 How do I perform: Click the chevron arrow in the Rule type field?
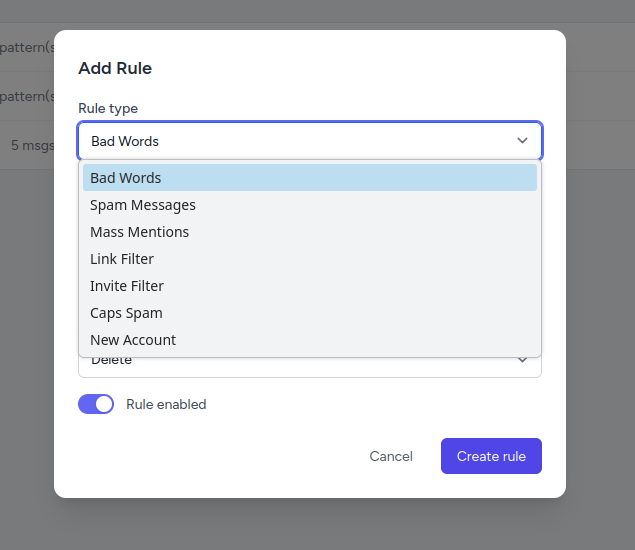click(x=522, y=141)
